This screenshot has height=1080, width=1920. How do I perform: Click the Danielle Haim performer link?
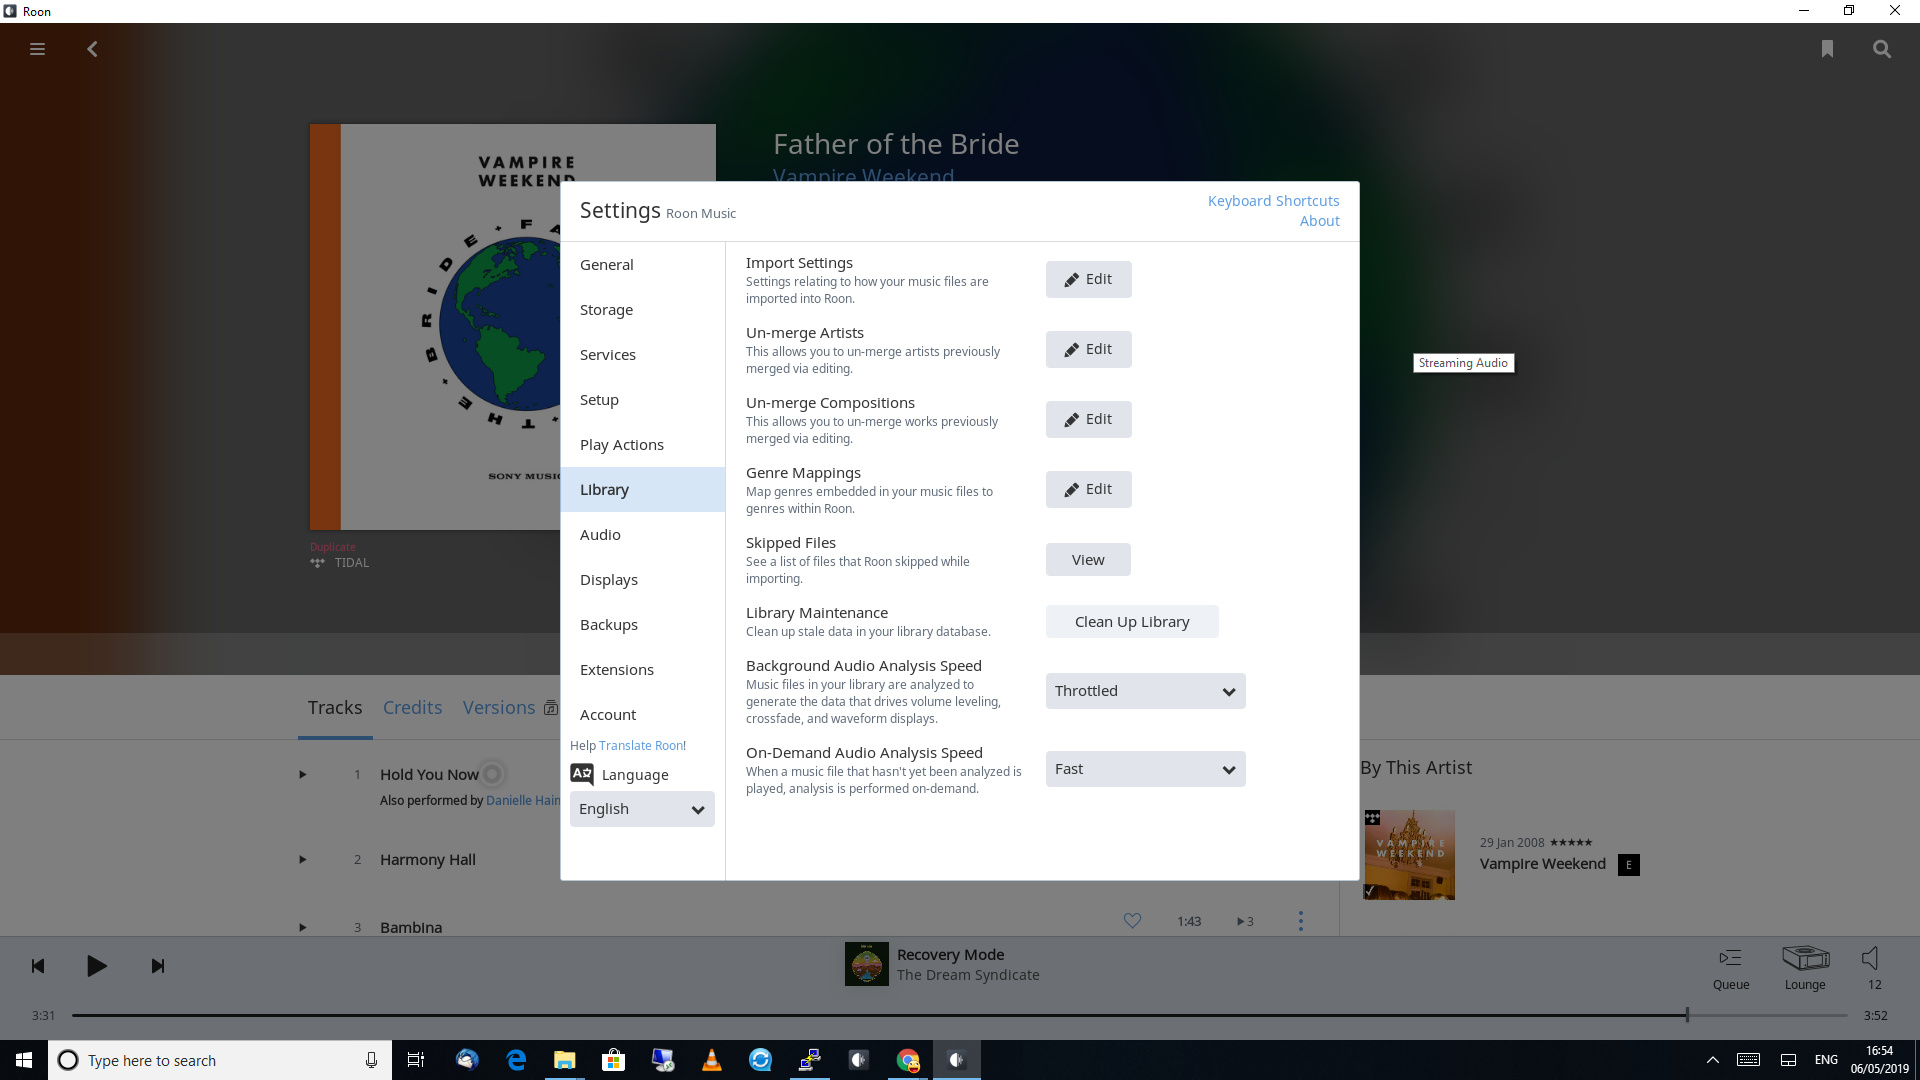click(523, 801)
